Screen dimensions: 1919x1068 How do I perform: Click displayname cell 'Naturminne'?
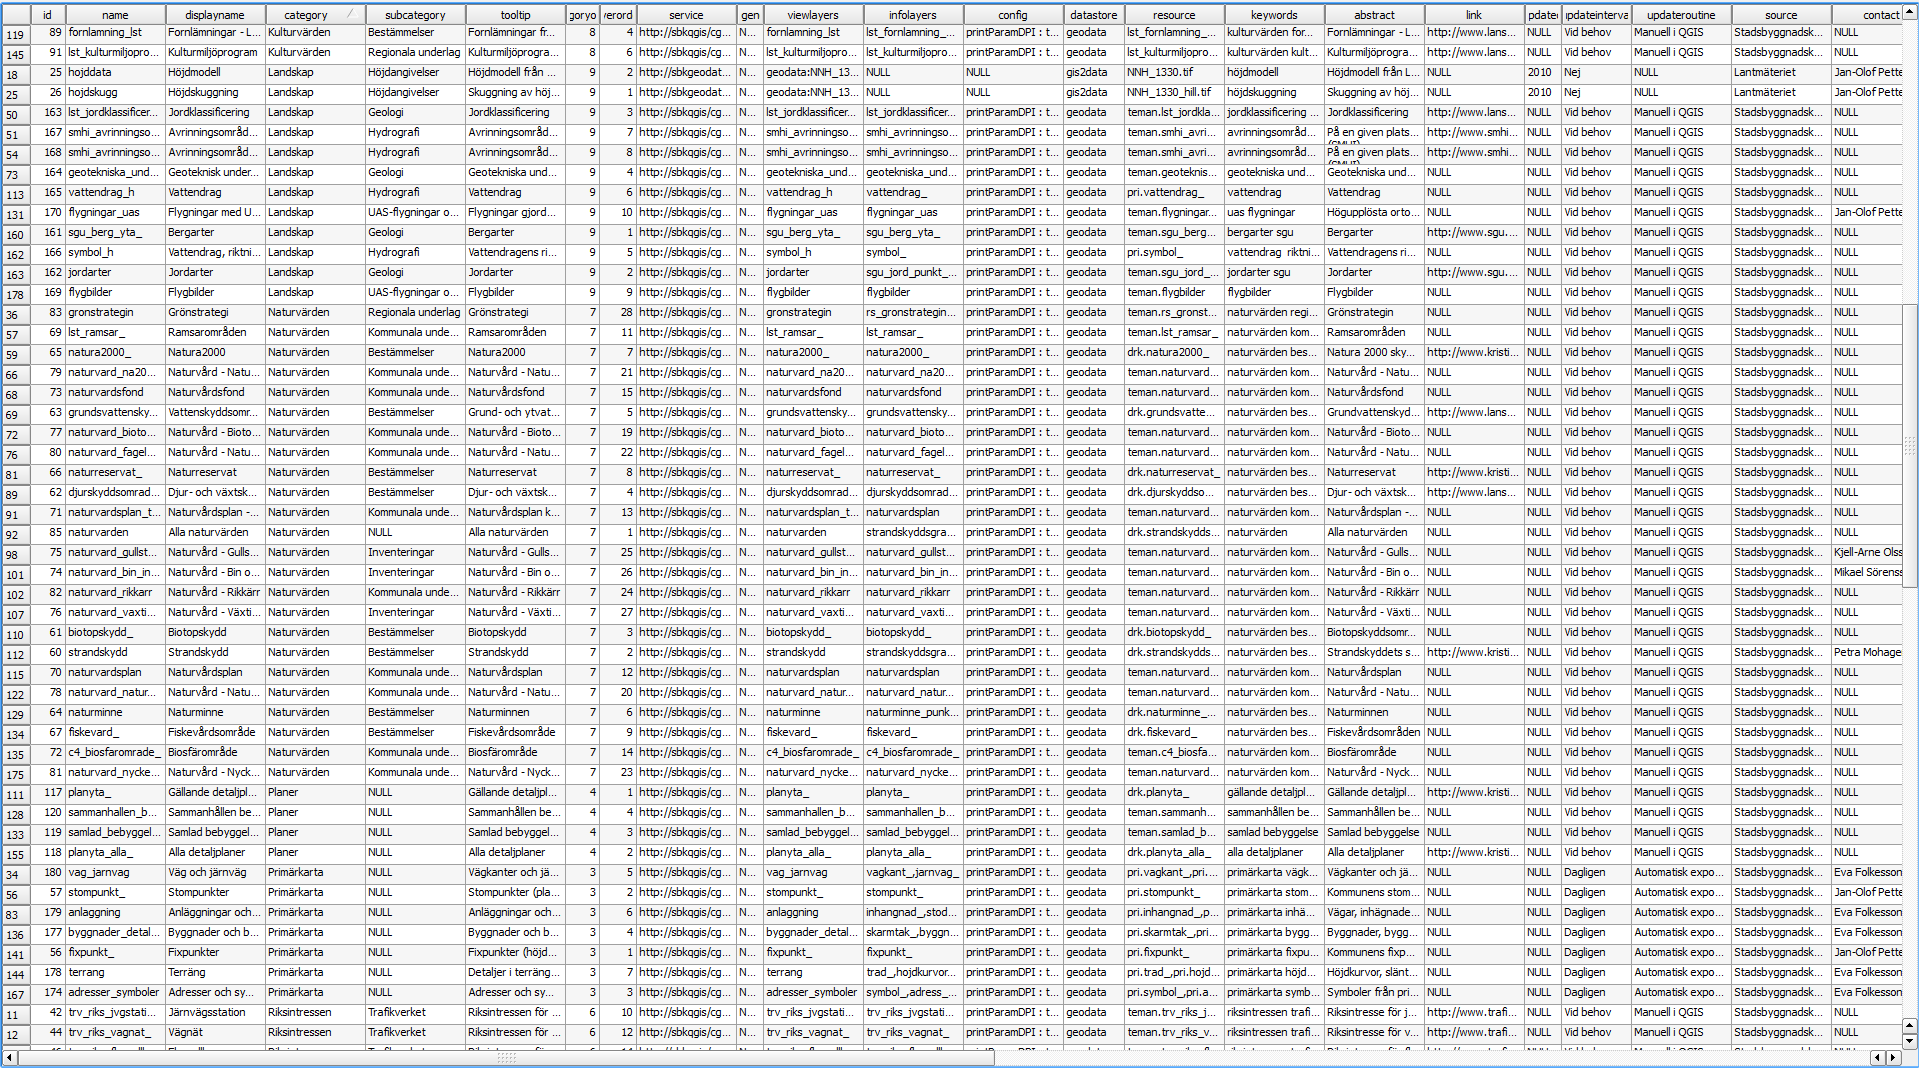215,712
